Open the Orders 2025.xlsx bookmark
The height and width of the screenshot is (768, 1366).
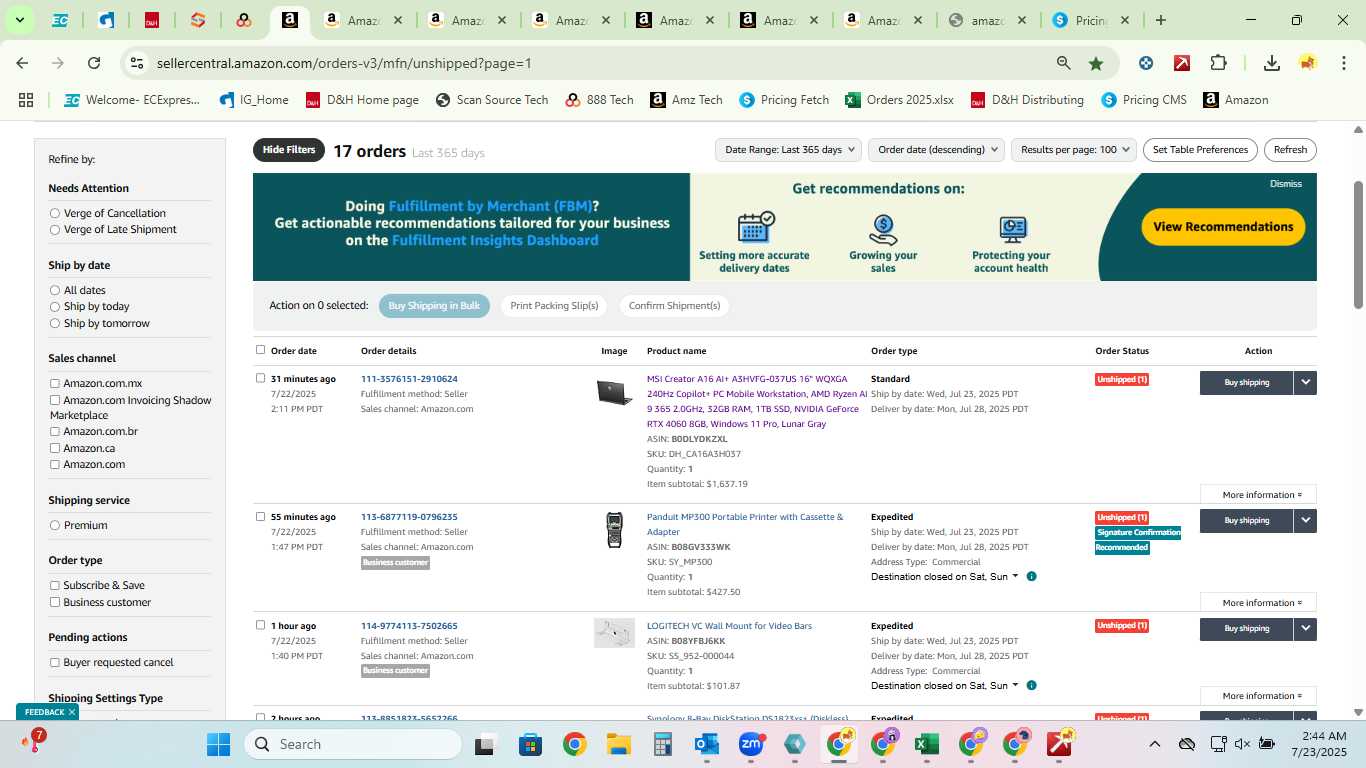[899, 100]
